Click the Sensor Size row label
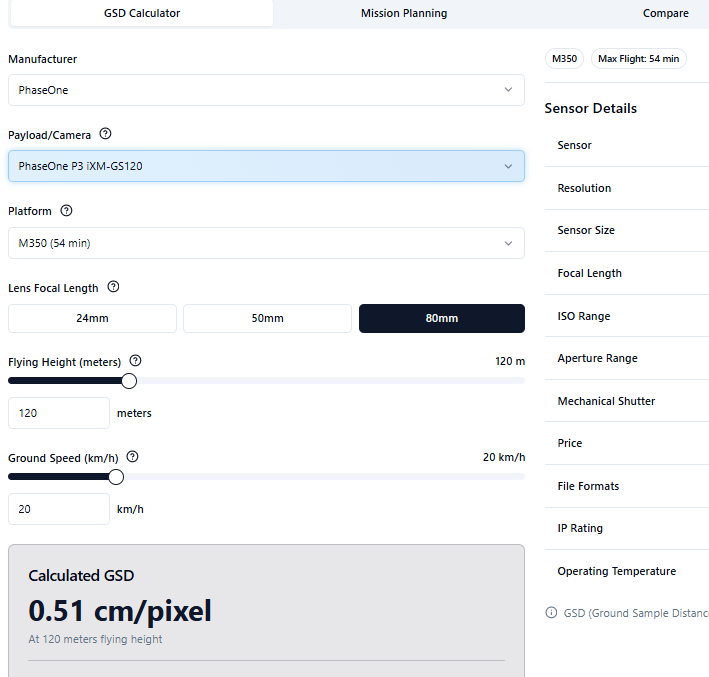The height and width of the screenshot is (677, 709). tap(586, 230)
